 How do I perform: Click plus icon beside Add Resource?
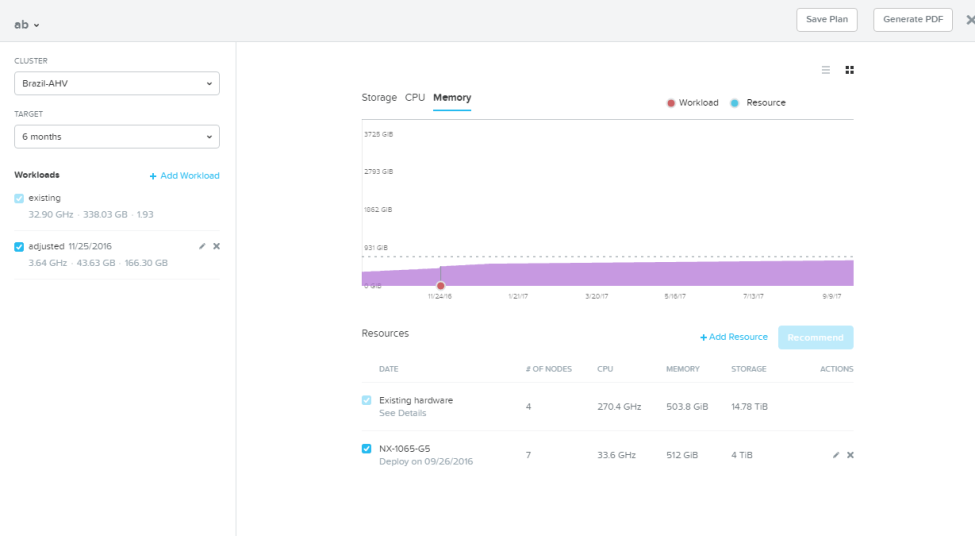point(703,338)
